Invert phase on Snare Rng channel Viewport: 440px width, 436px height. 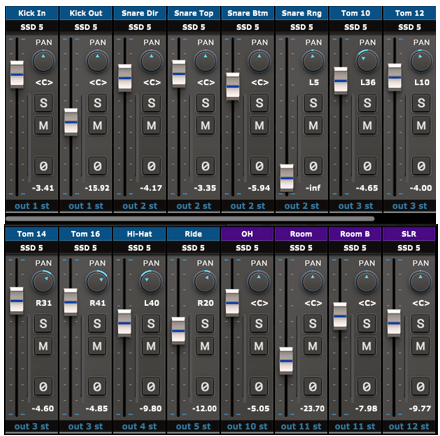(313, 166)
